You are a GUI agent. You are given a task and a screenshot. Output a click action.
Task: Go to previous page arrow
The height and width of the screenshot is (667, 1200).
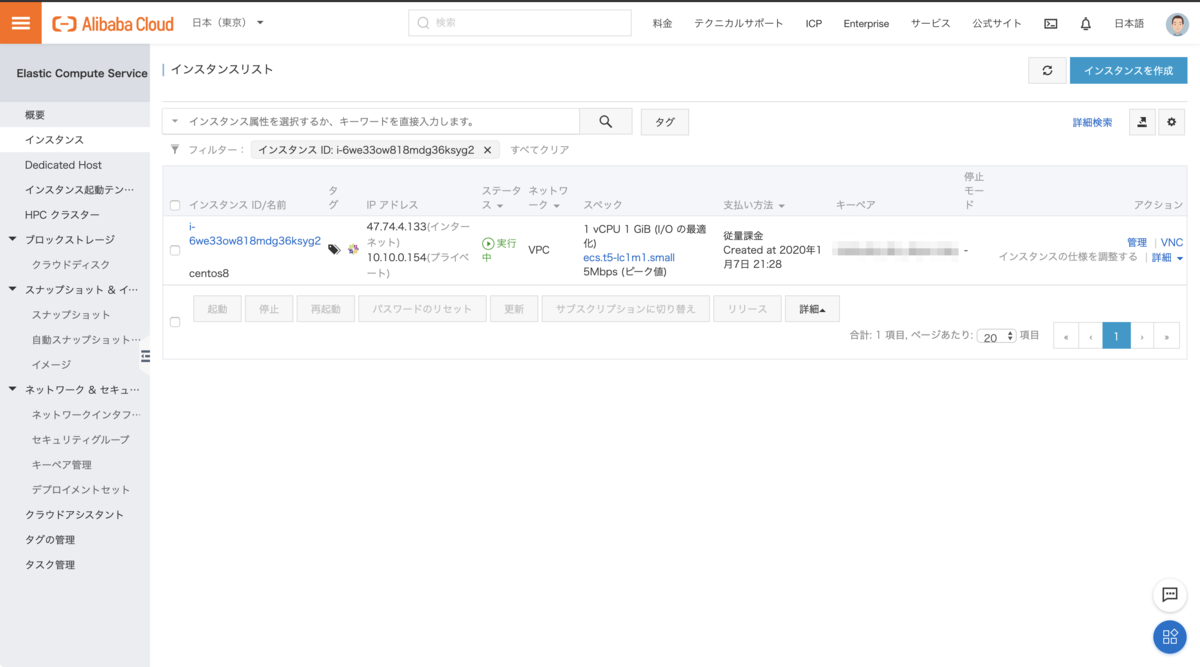[1091, 337]
